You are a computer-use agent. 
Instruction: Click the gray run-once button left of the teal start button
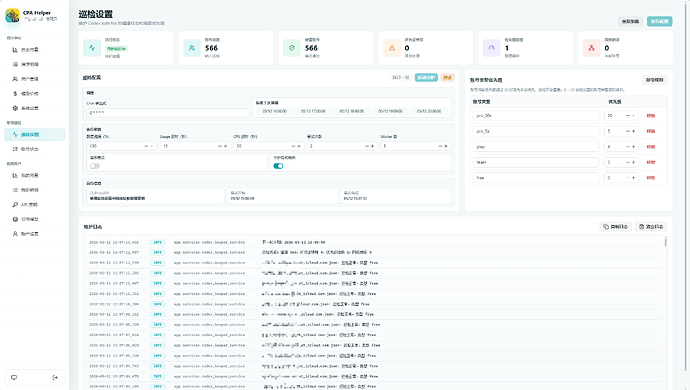click(400, 77)
